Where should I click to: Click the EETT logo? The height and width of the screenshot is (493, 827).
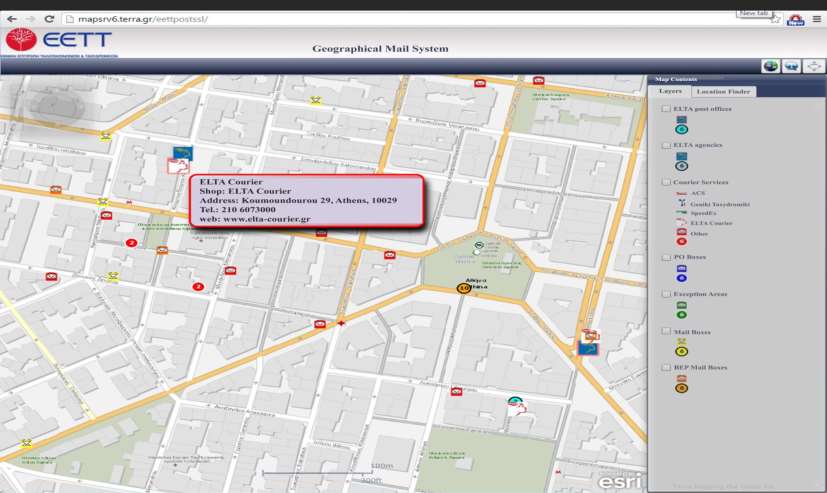[59, 41]
